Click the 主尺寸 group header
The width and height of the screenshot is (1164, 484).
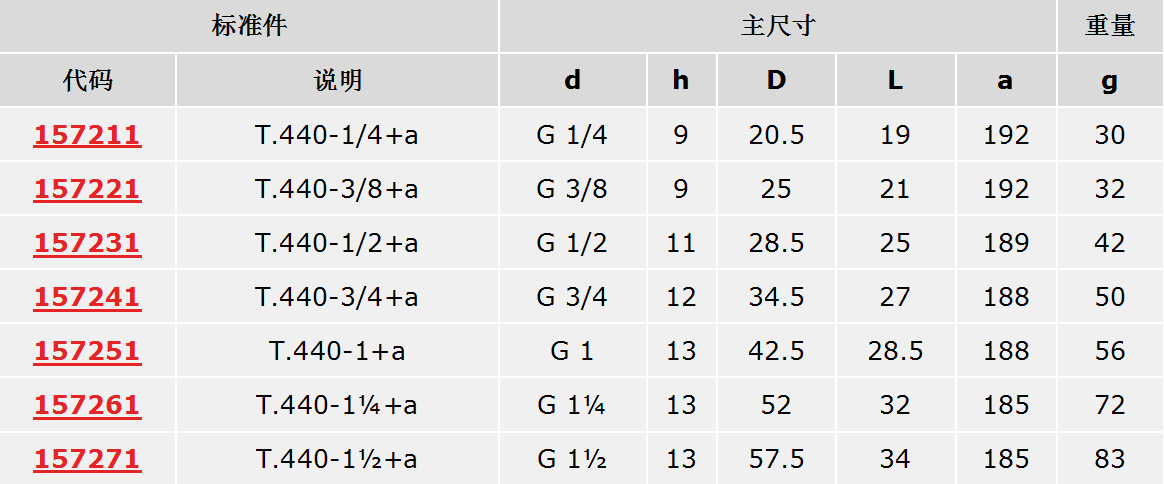pos(777,26)
